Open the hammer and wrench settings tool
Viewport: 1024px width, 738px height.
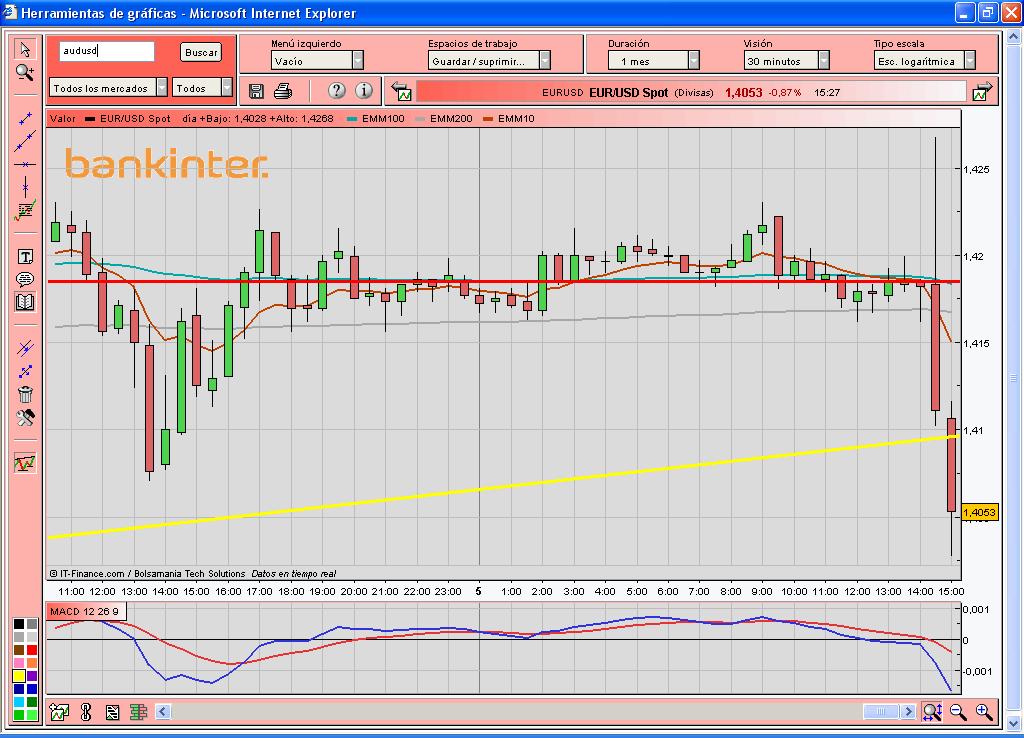[x=25, y=417]
